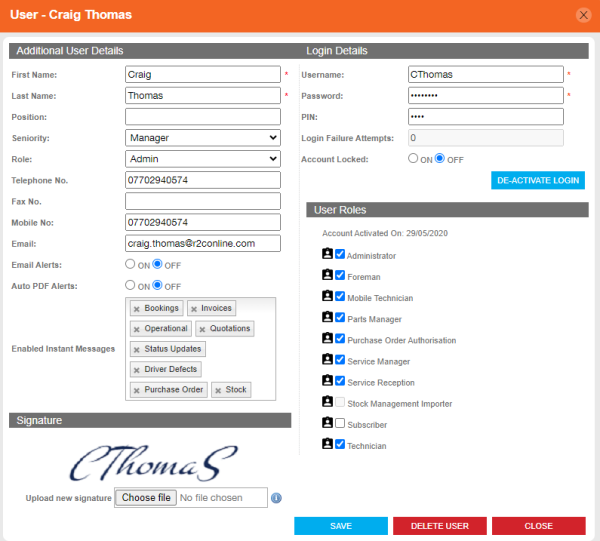Click the Save button
Screen dimensions: 600x541
340,526
